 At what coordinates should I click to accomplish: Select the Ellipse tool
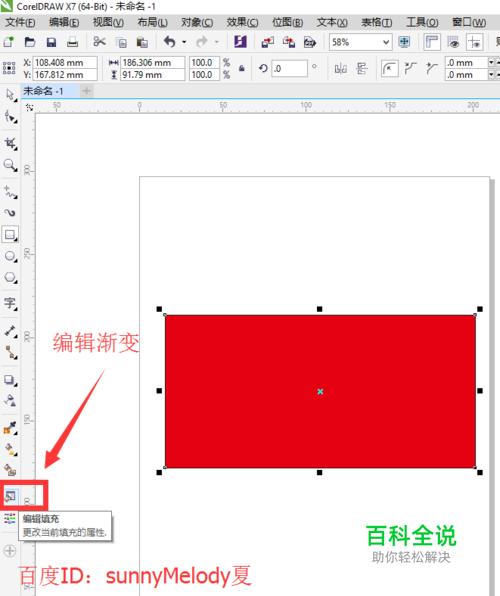(10, 256)
